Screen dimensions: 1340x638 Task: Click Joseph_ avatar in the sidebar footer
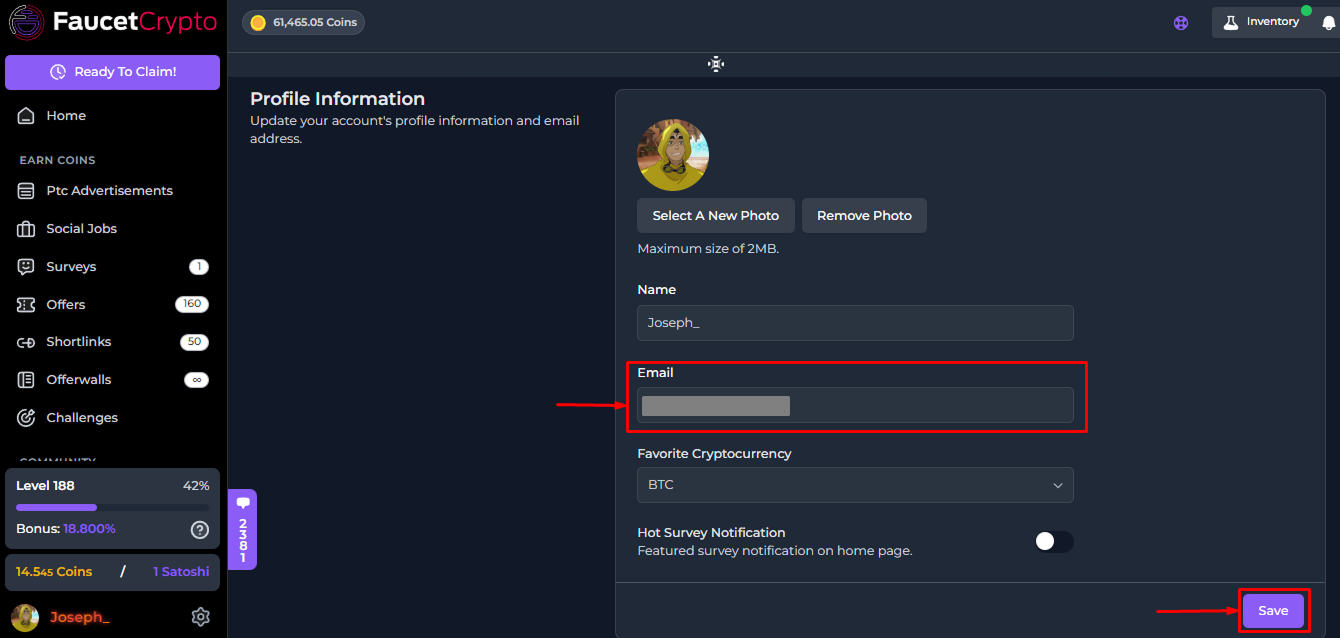(25, 617)
